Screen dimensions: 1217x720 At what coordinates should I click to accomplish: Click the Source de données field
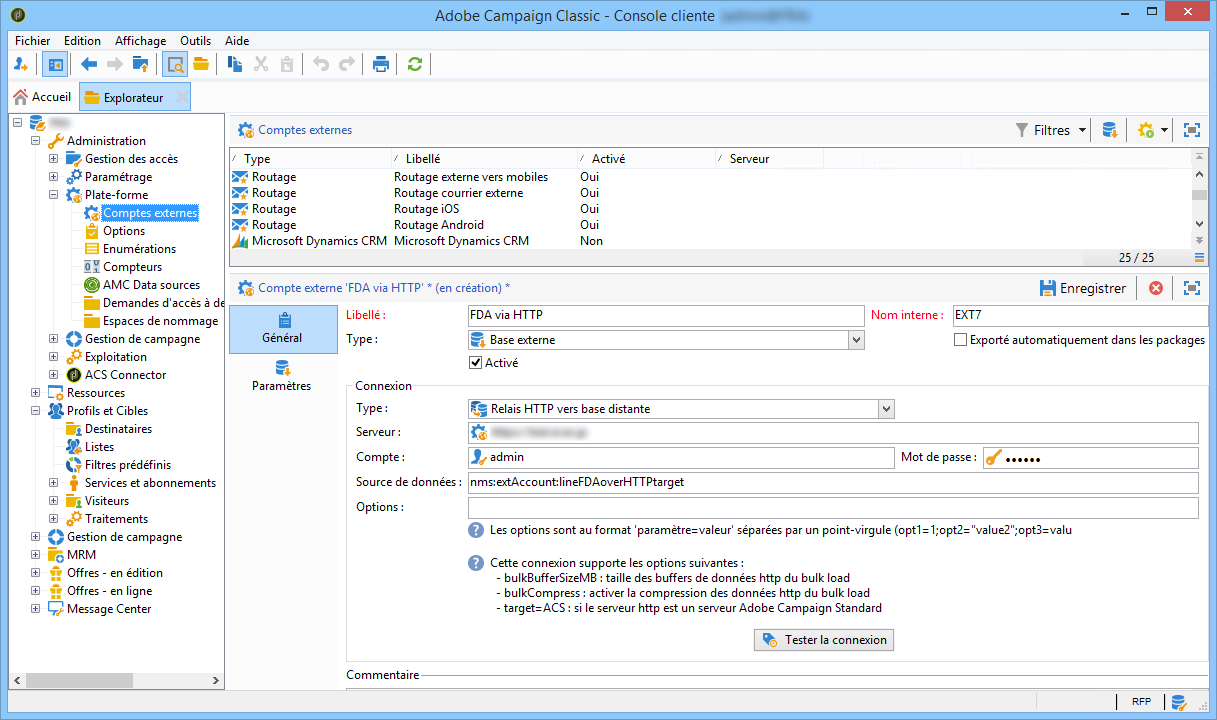(x=832, y=483)
